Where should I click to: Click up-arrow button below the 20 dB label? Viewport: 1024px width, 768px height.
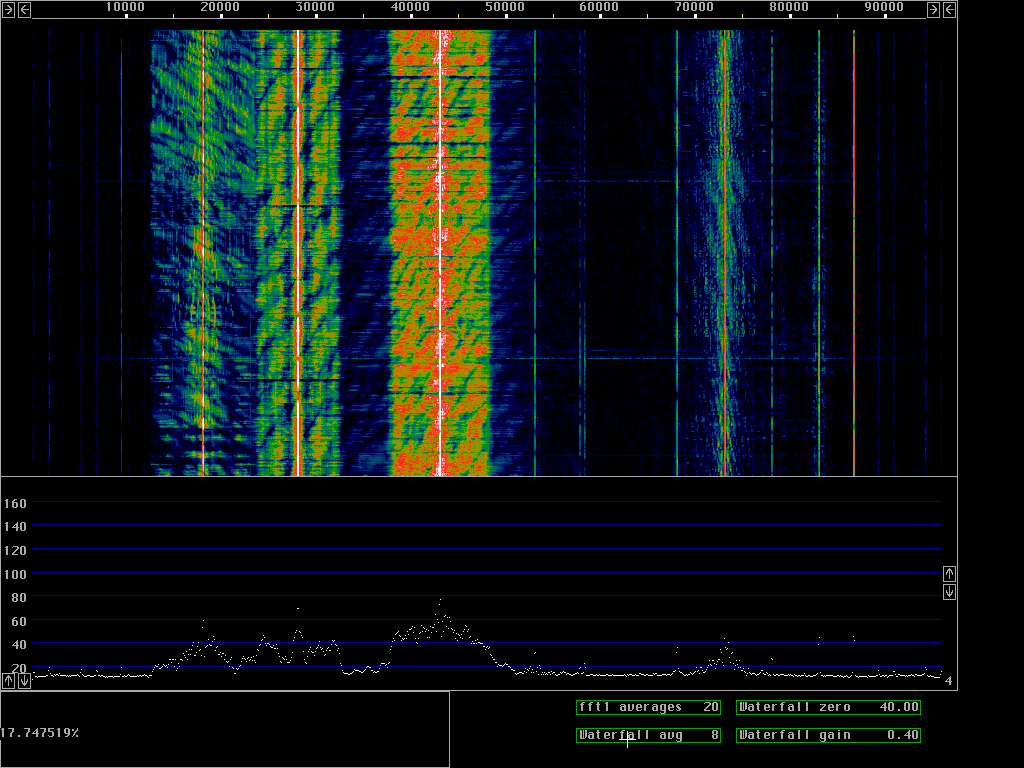point(8,680)
